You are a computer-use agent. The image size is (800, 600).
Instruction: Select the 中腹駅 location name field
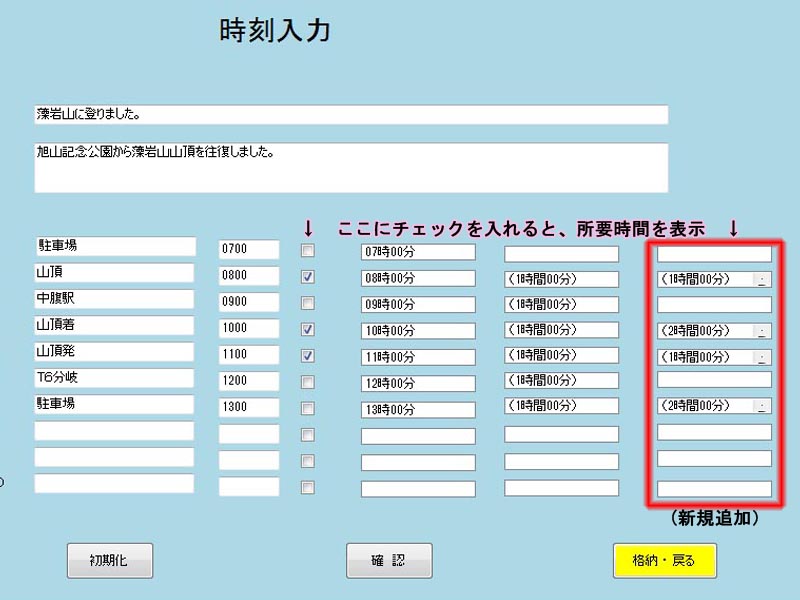114,299
